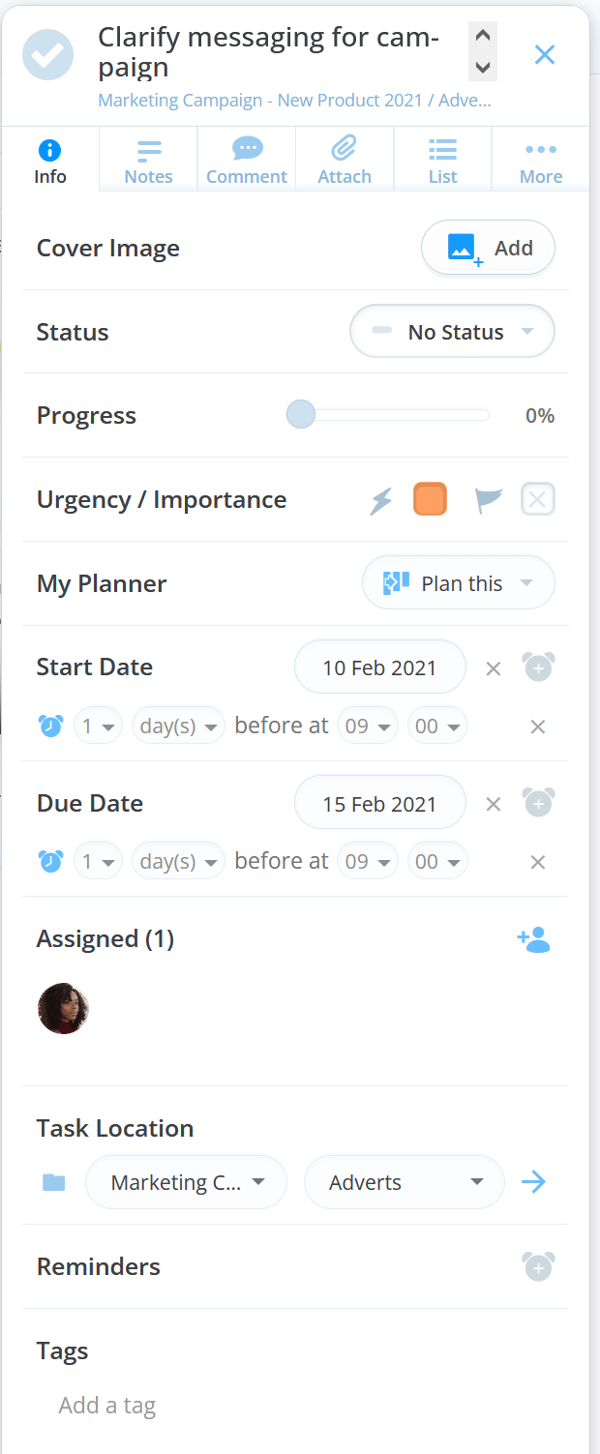Open a new reminder with the Reminders alarm icon

(538, 1266)
